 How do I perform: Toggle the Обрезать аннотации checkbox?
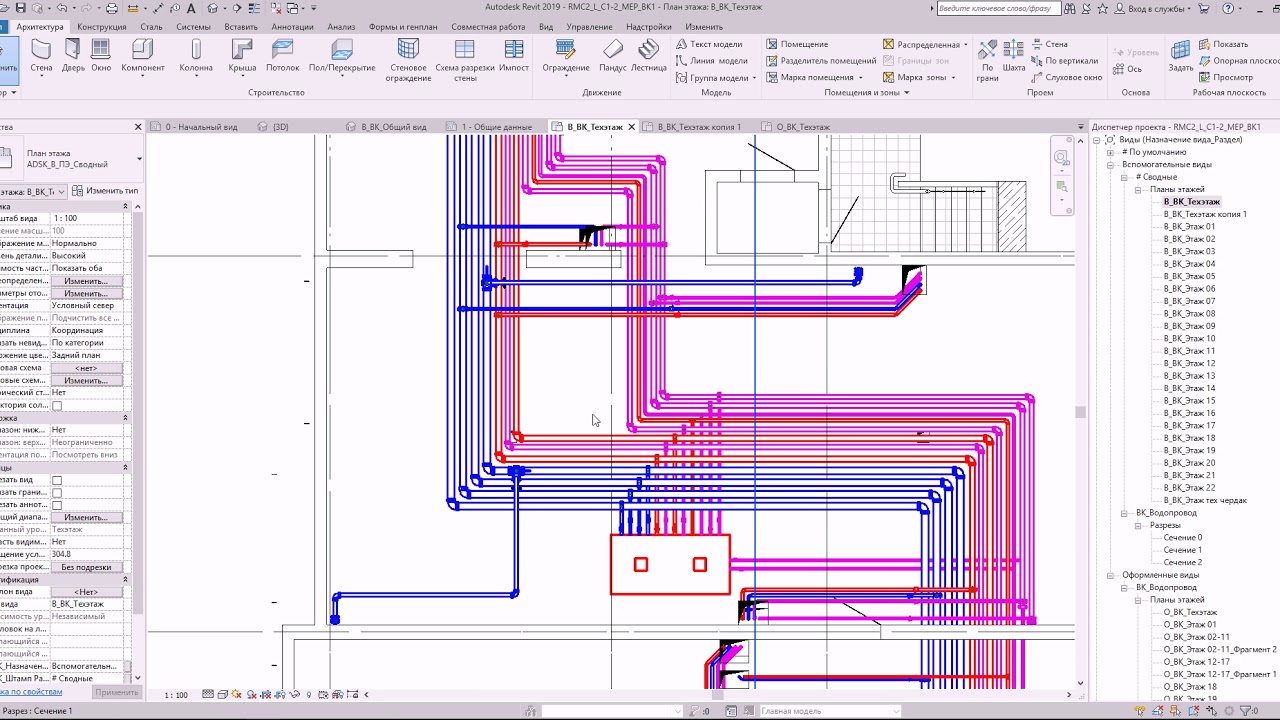(x=57, y=505)
